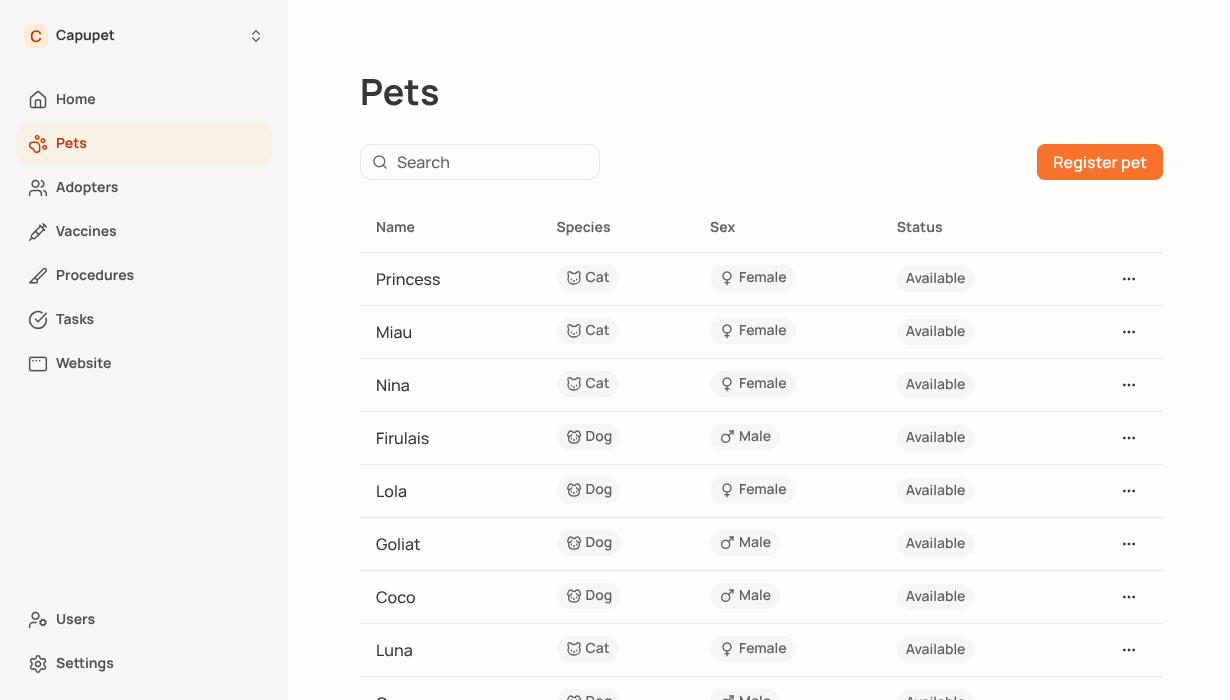Click the Species column header
This screenshot has width=1230, height=700.
[583, 227]
